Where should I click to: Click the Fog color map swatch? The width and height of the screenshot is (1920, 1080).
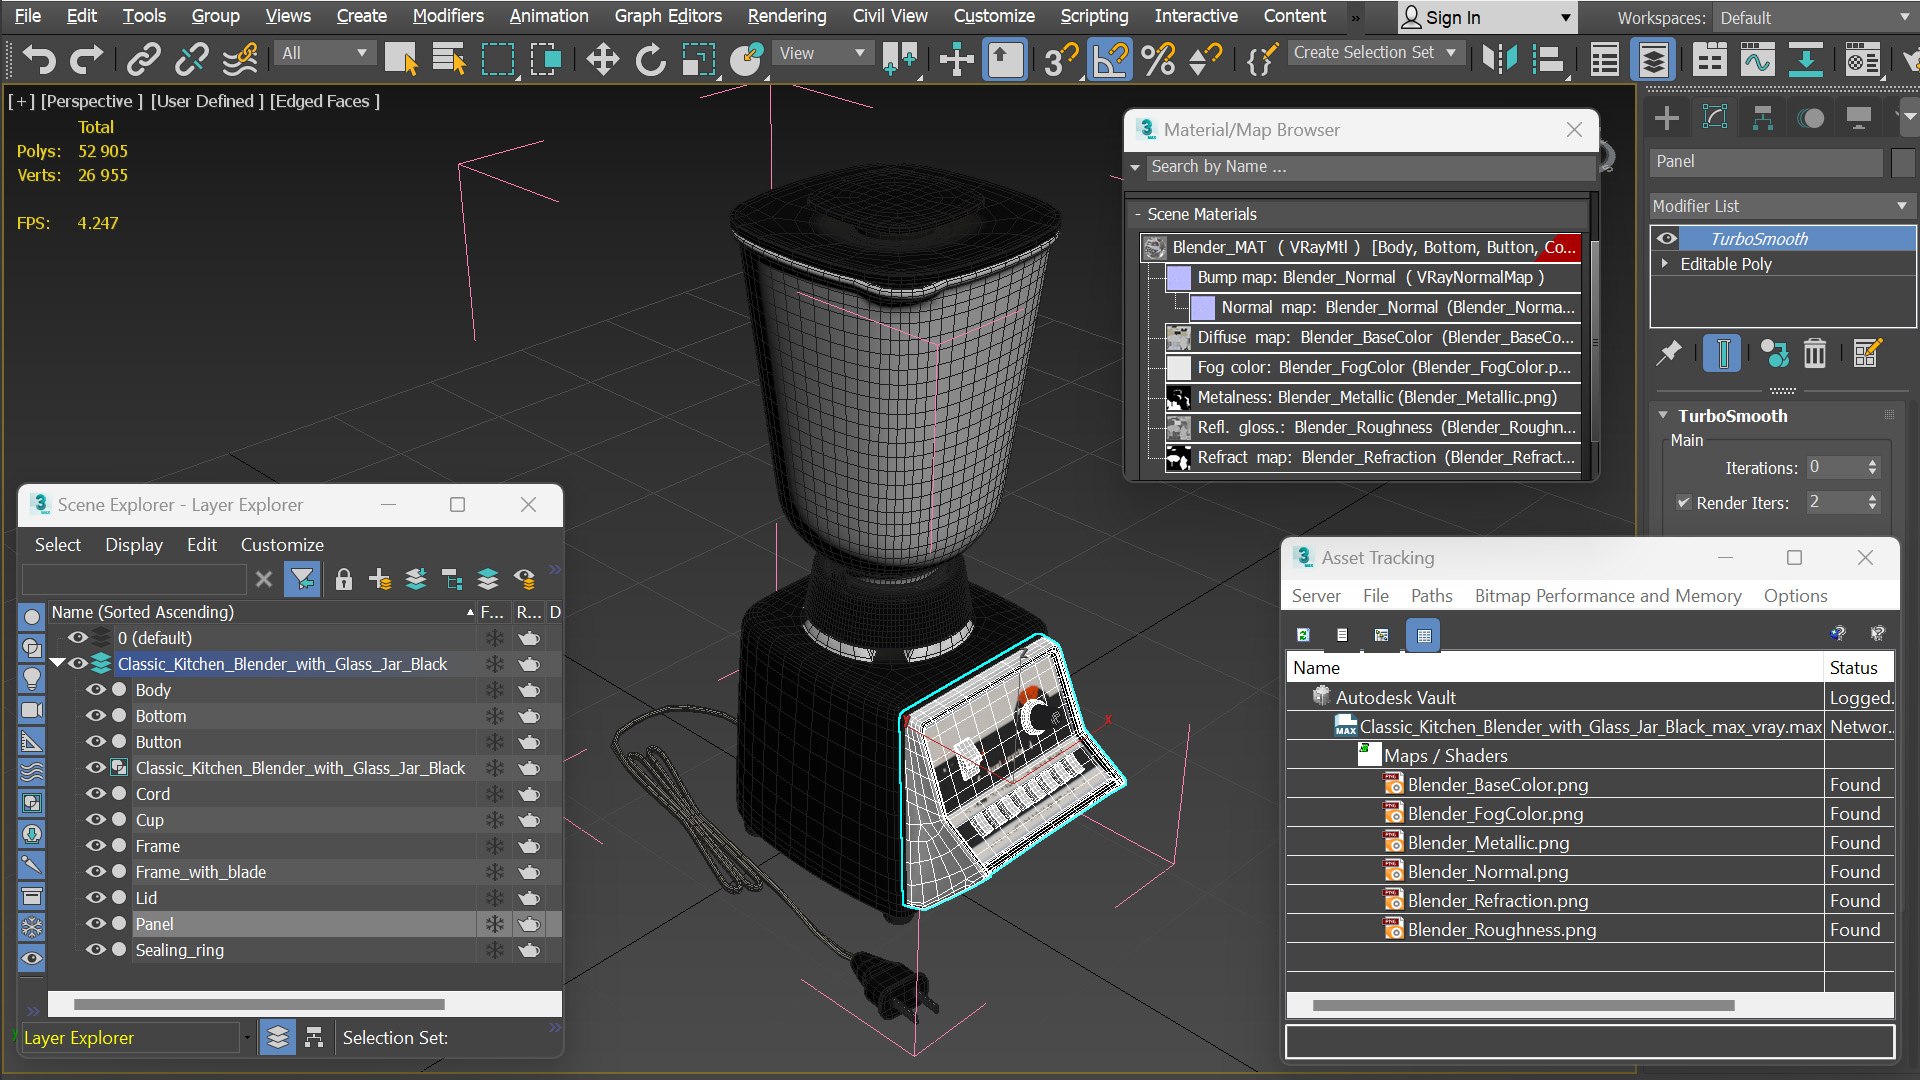coord(1179,368)
